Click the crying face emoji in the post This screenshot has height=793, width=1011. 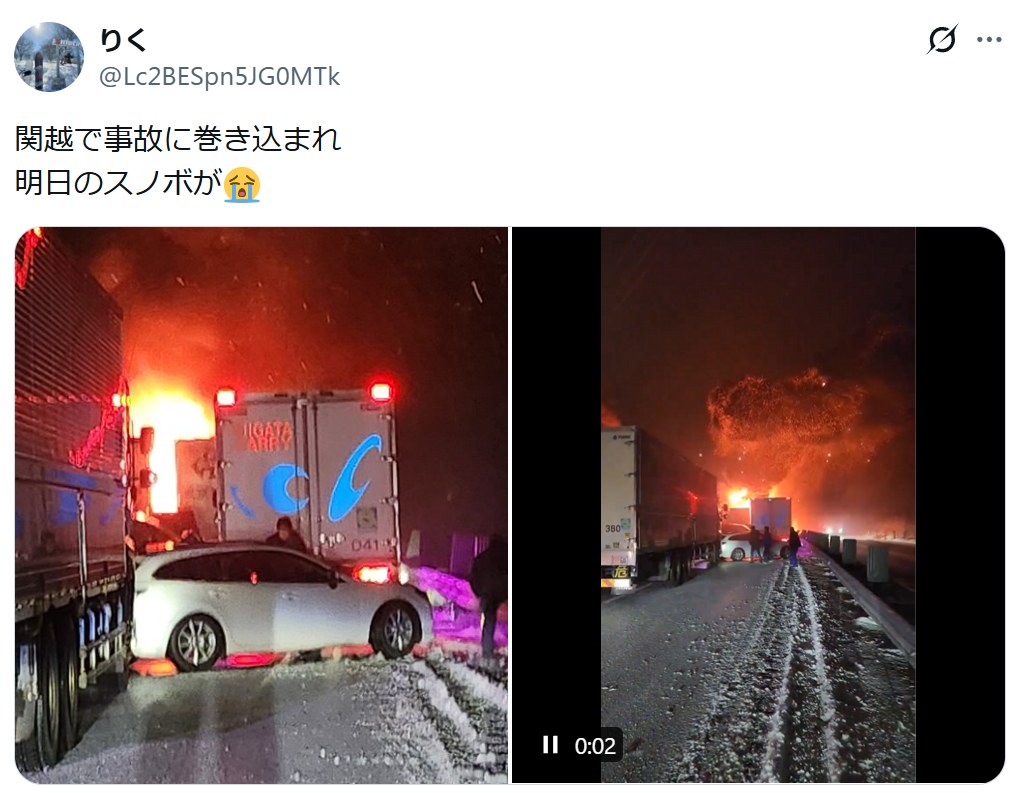[x=242, y=184]
